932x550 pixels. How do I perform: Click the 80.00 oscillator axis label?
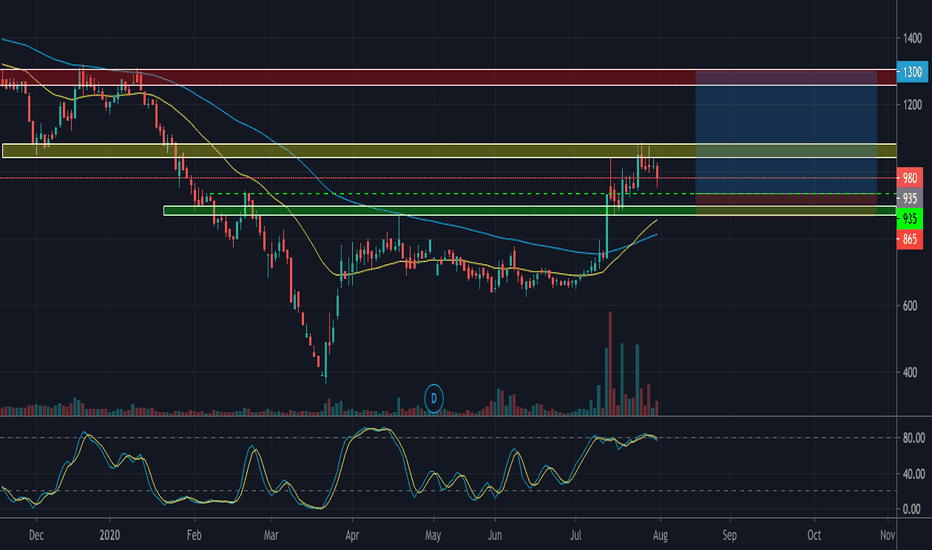pyautogui.click(x=914, y=438)
